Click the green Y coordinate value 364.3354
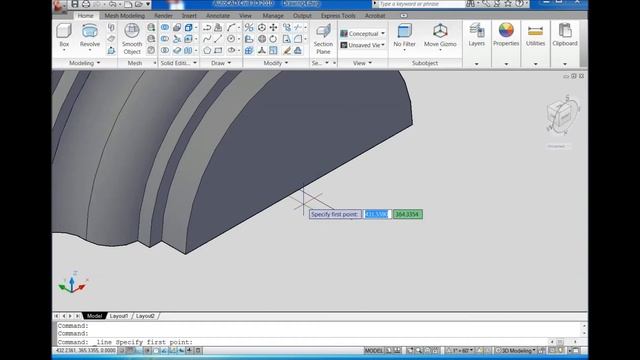The image size is (640, 360). click(x=408, y=214)
